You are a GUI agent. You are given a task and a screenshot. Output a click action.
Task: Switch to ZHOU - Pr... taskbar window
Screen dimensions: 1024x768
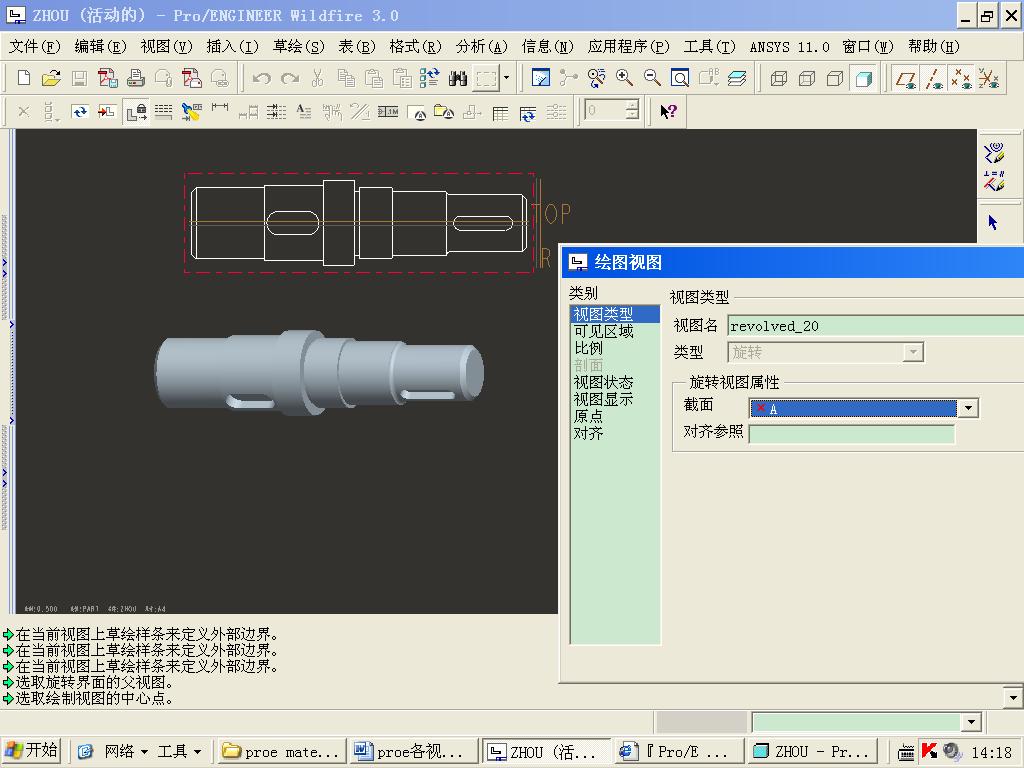pos(810,752)
